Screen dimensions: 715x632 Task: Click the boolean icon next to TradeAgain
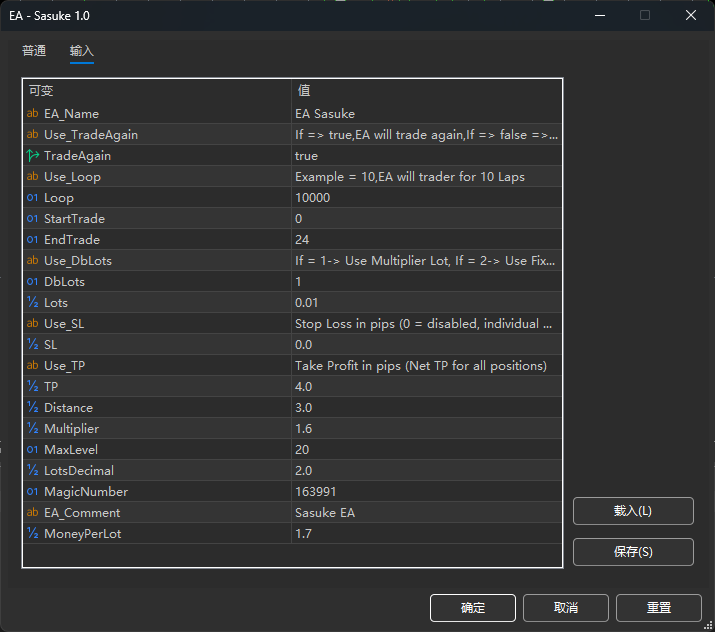pos(33,156)
